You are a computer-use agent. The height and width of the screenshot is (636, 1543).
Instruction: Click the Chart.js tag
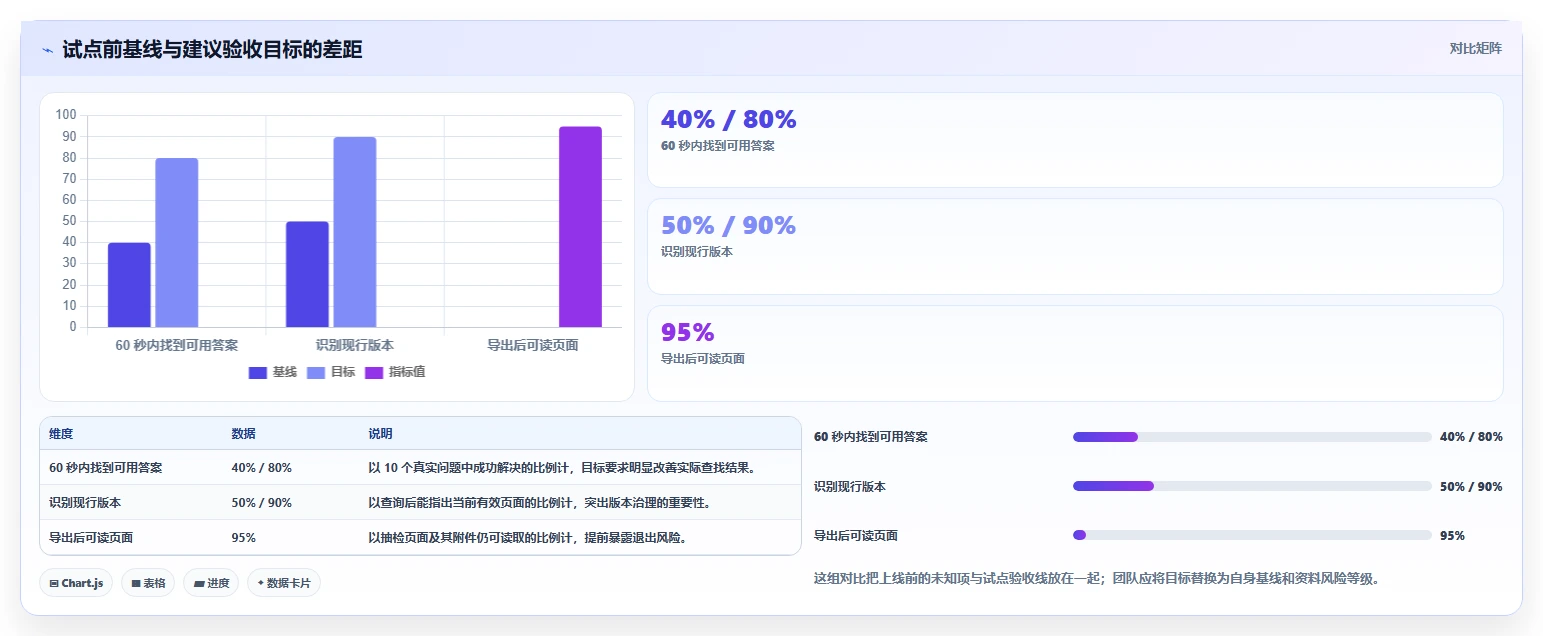pos(76,583)
